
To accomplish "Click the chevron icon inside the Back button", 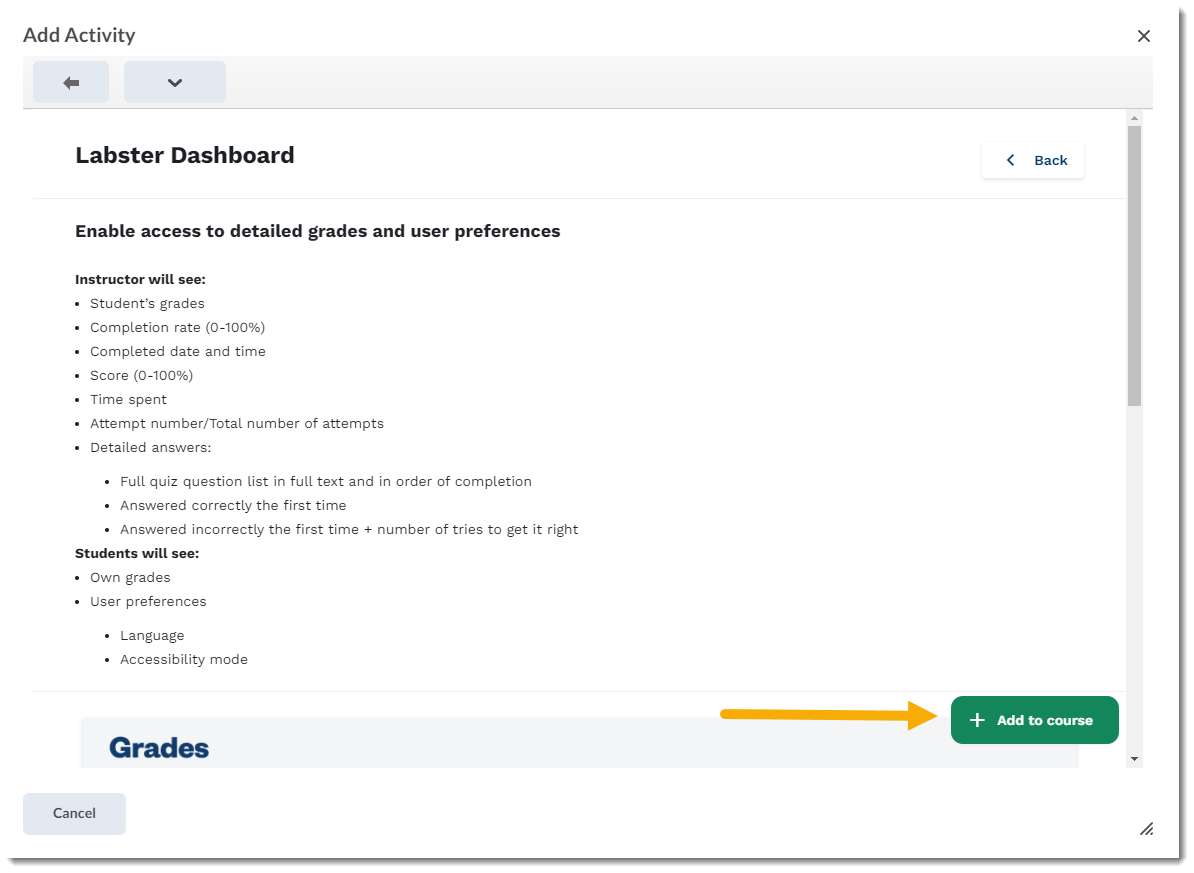I will (x=1010, y=160).
